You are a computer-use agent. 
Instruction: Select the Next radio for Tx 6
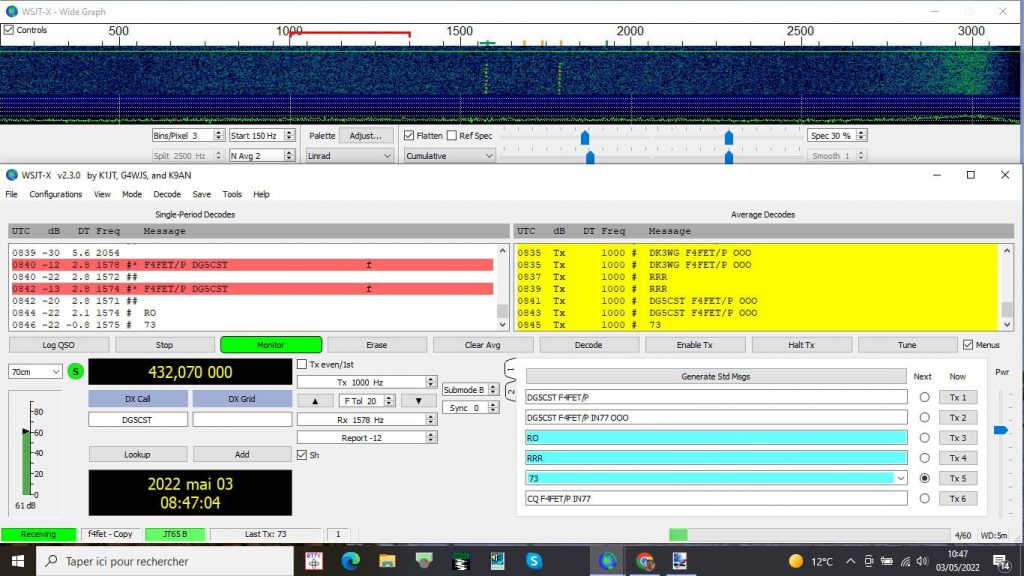point(924,498)
